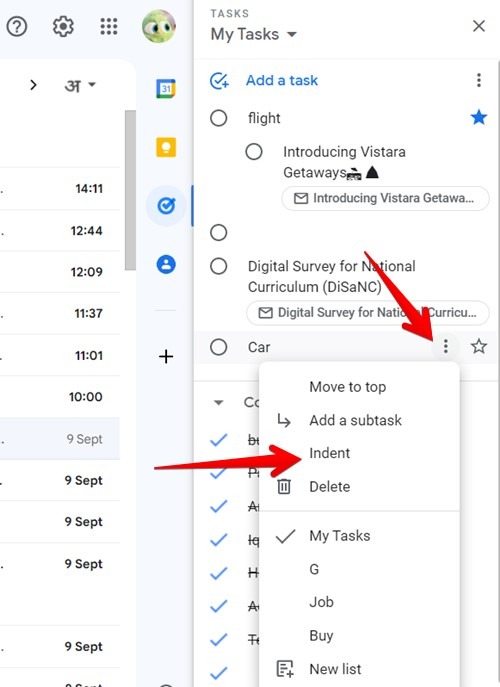Click the mail list scrollbar
The width and height of the screenshot is (500, 687).
(130, 190)
